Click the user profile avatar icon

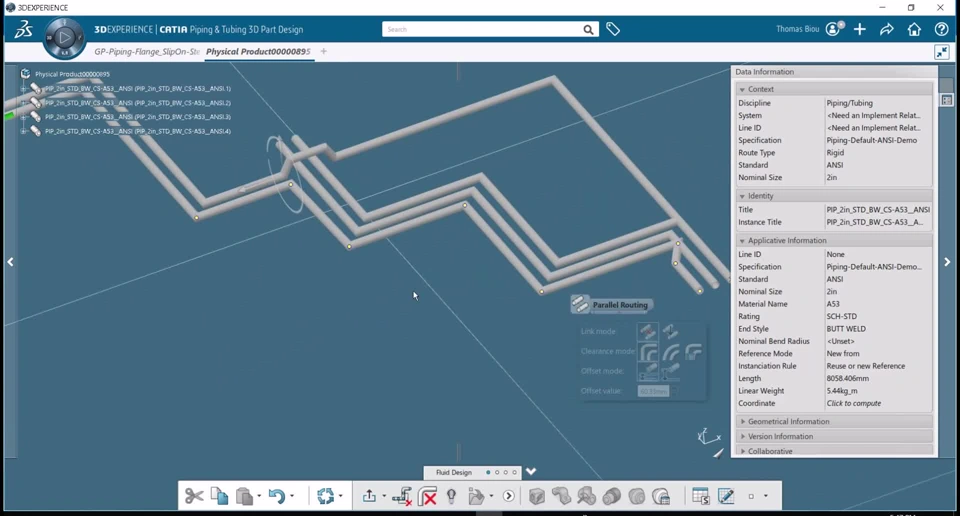(833, 29)
